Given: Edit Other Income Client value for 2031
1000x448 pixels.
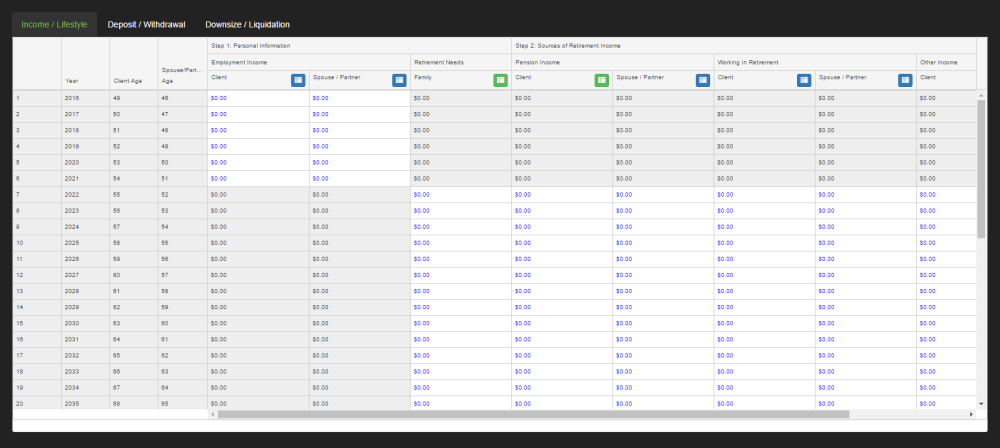Looking at the screenshot, I should (x=946, y=340).
